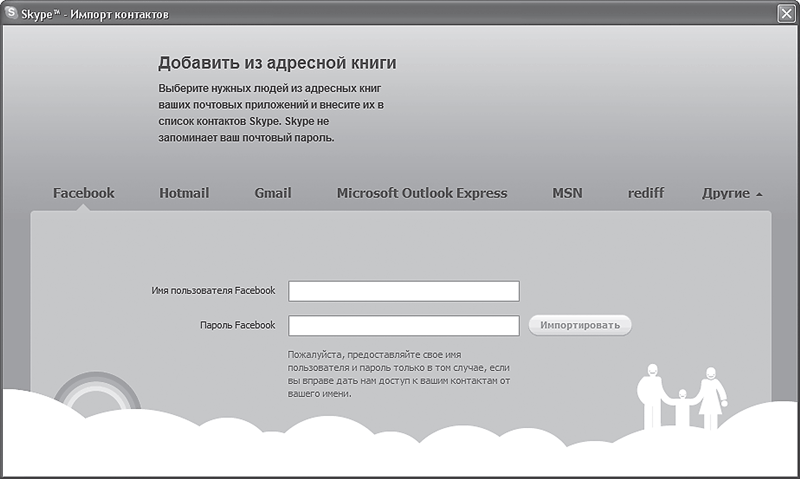Viewport: 800px width, 479px height.
Task: Open the Gmail tab
Action: [273, 193]
